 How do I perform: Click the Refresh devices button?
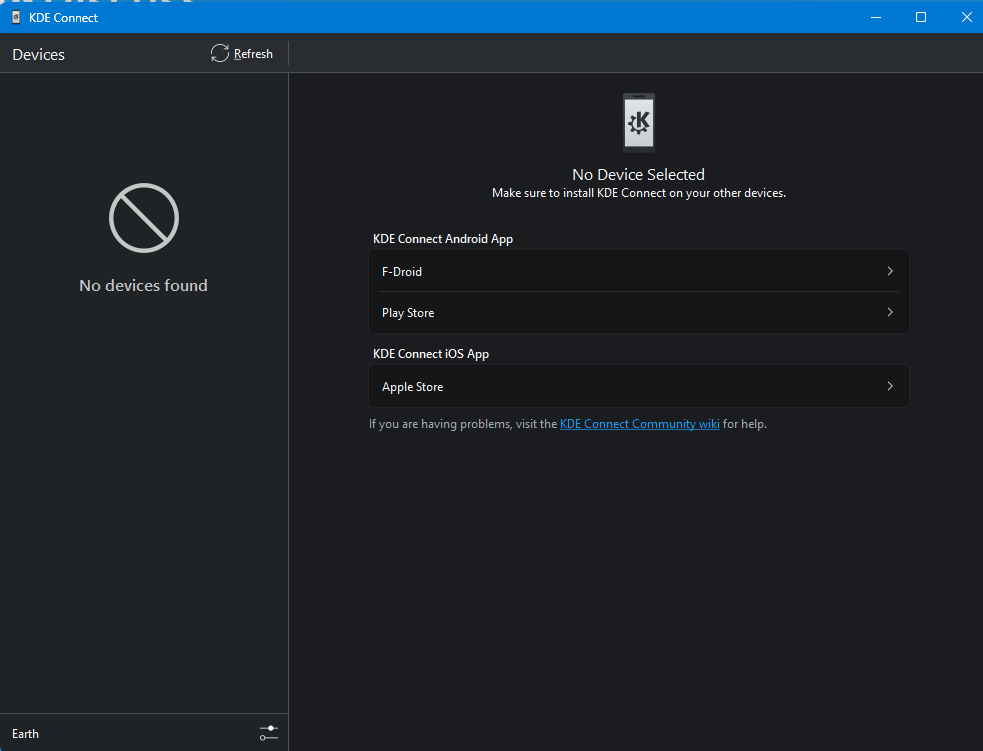click(242, 54)
